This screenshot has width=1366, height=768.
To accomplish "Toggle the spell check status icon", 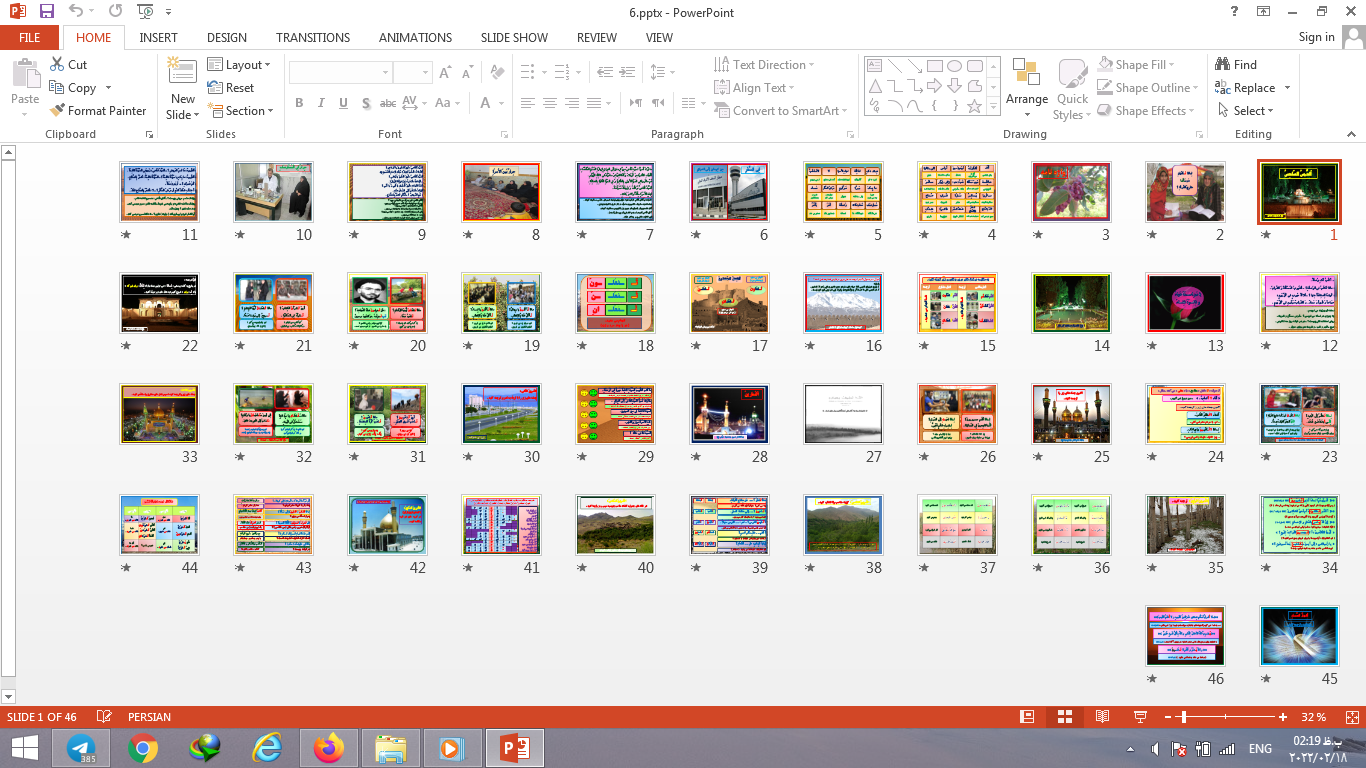I will [x=104, y=717].
